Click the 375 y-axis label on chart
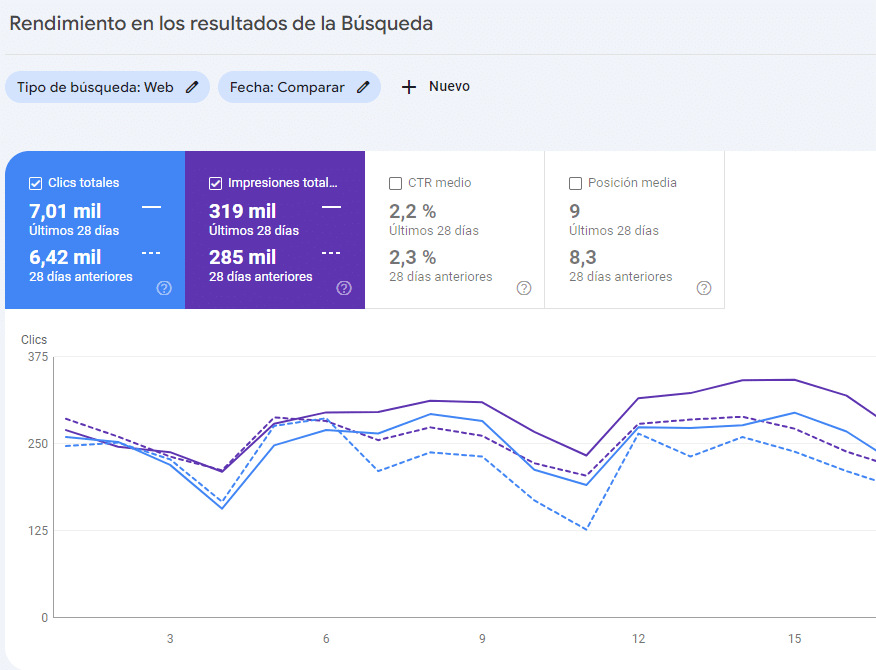 click(36, 357)
